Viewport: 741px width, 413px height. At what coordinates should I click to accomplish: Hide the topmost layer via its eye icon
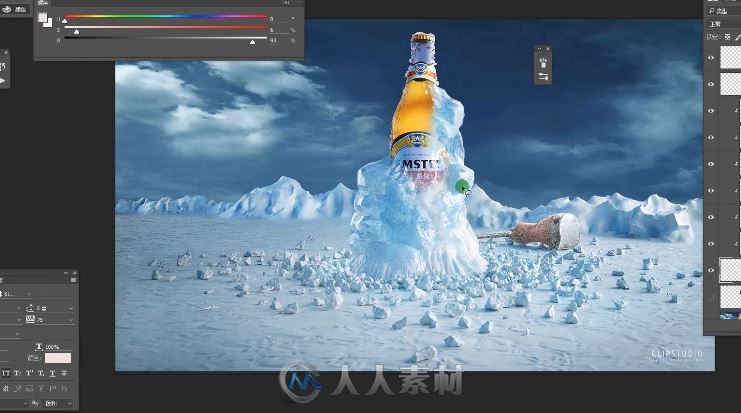coord(711,58)
